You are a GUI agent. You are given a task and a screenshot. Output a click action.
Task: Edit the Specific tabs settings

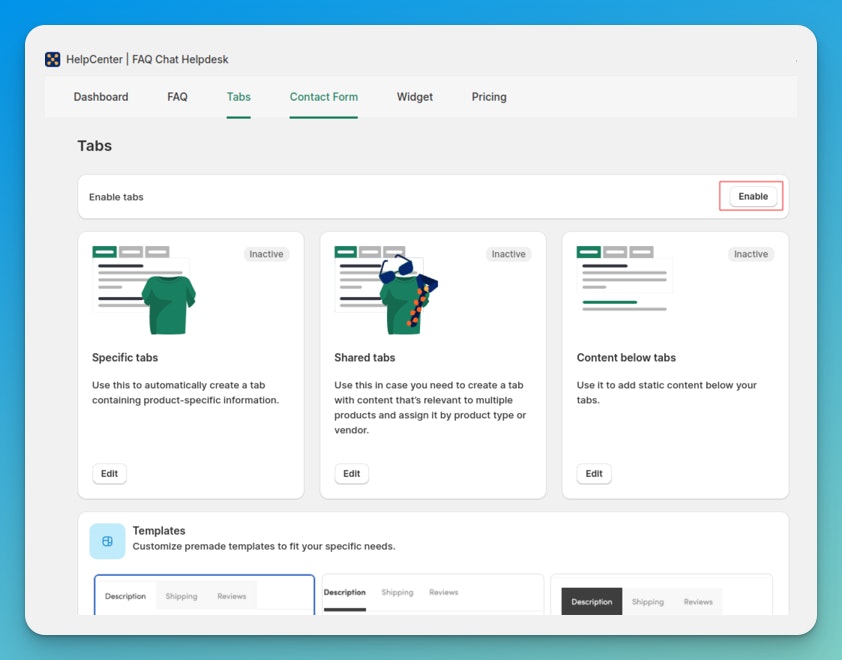pos(109,474)
